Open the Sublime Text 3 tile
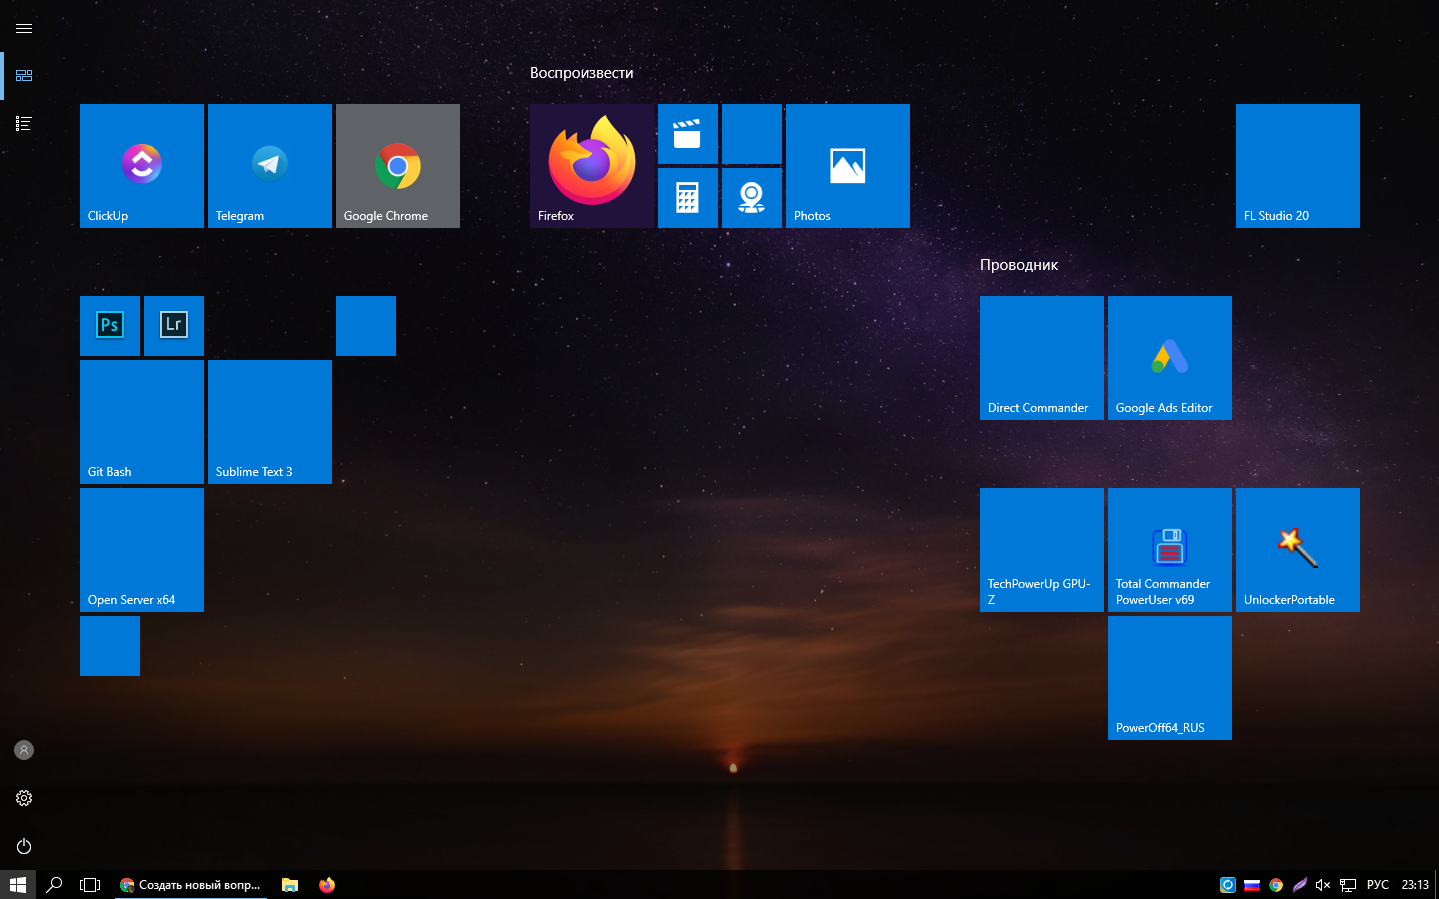This screenshot has height=899, width=1439. coord(270,422)
